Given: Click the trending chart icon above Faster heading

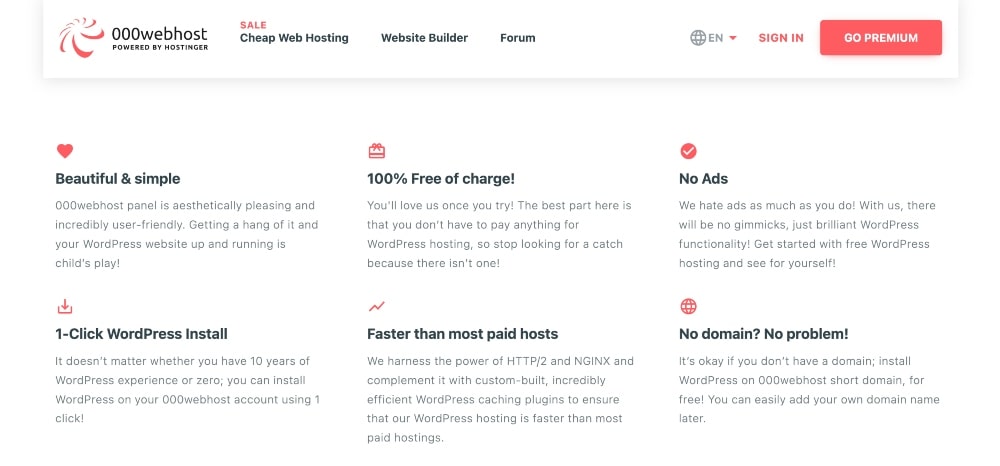Looking at the screenshot, I should tap(377, 306).
